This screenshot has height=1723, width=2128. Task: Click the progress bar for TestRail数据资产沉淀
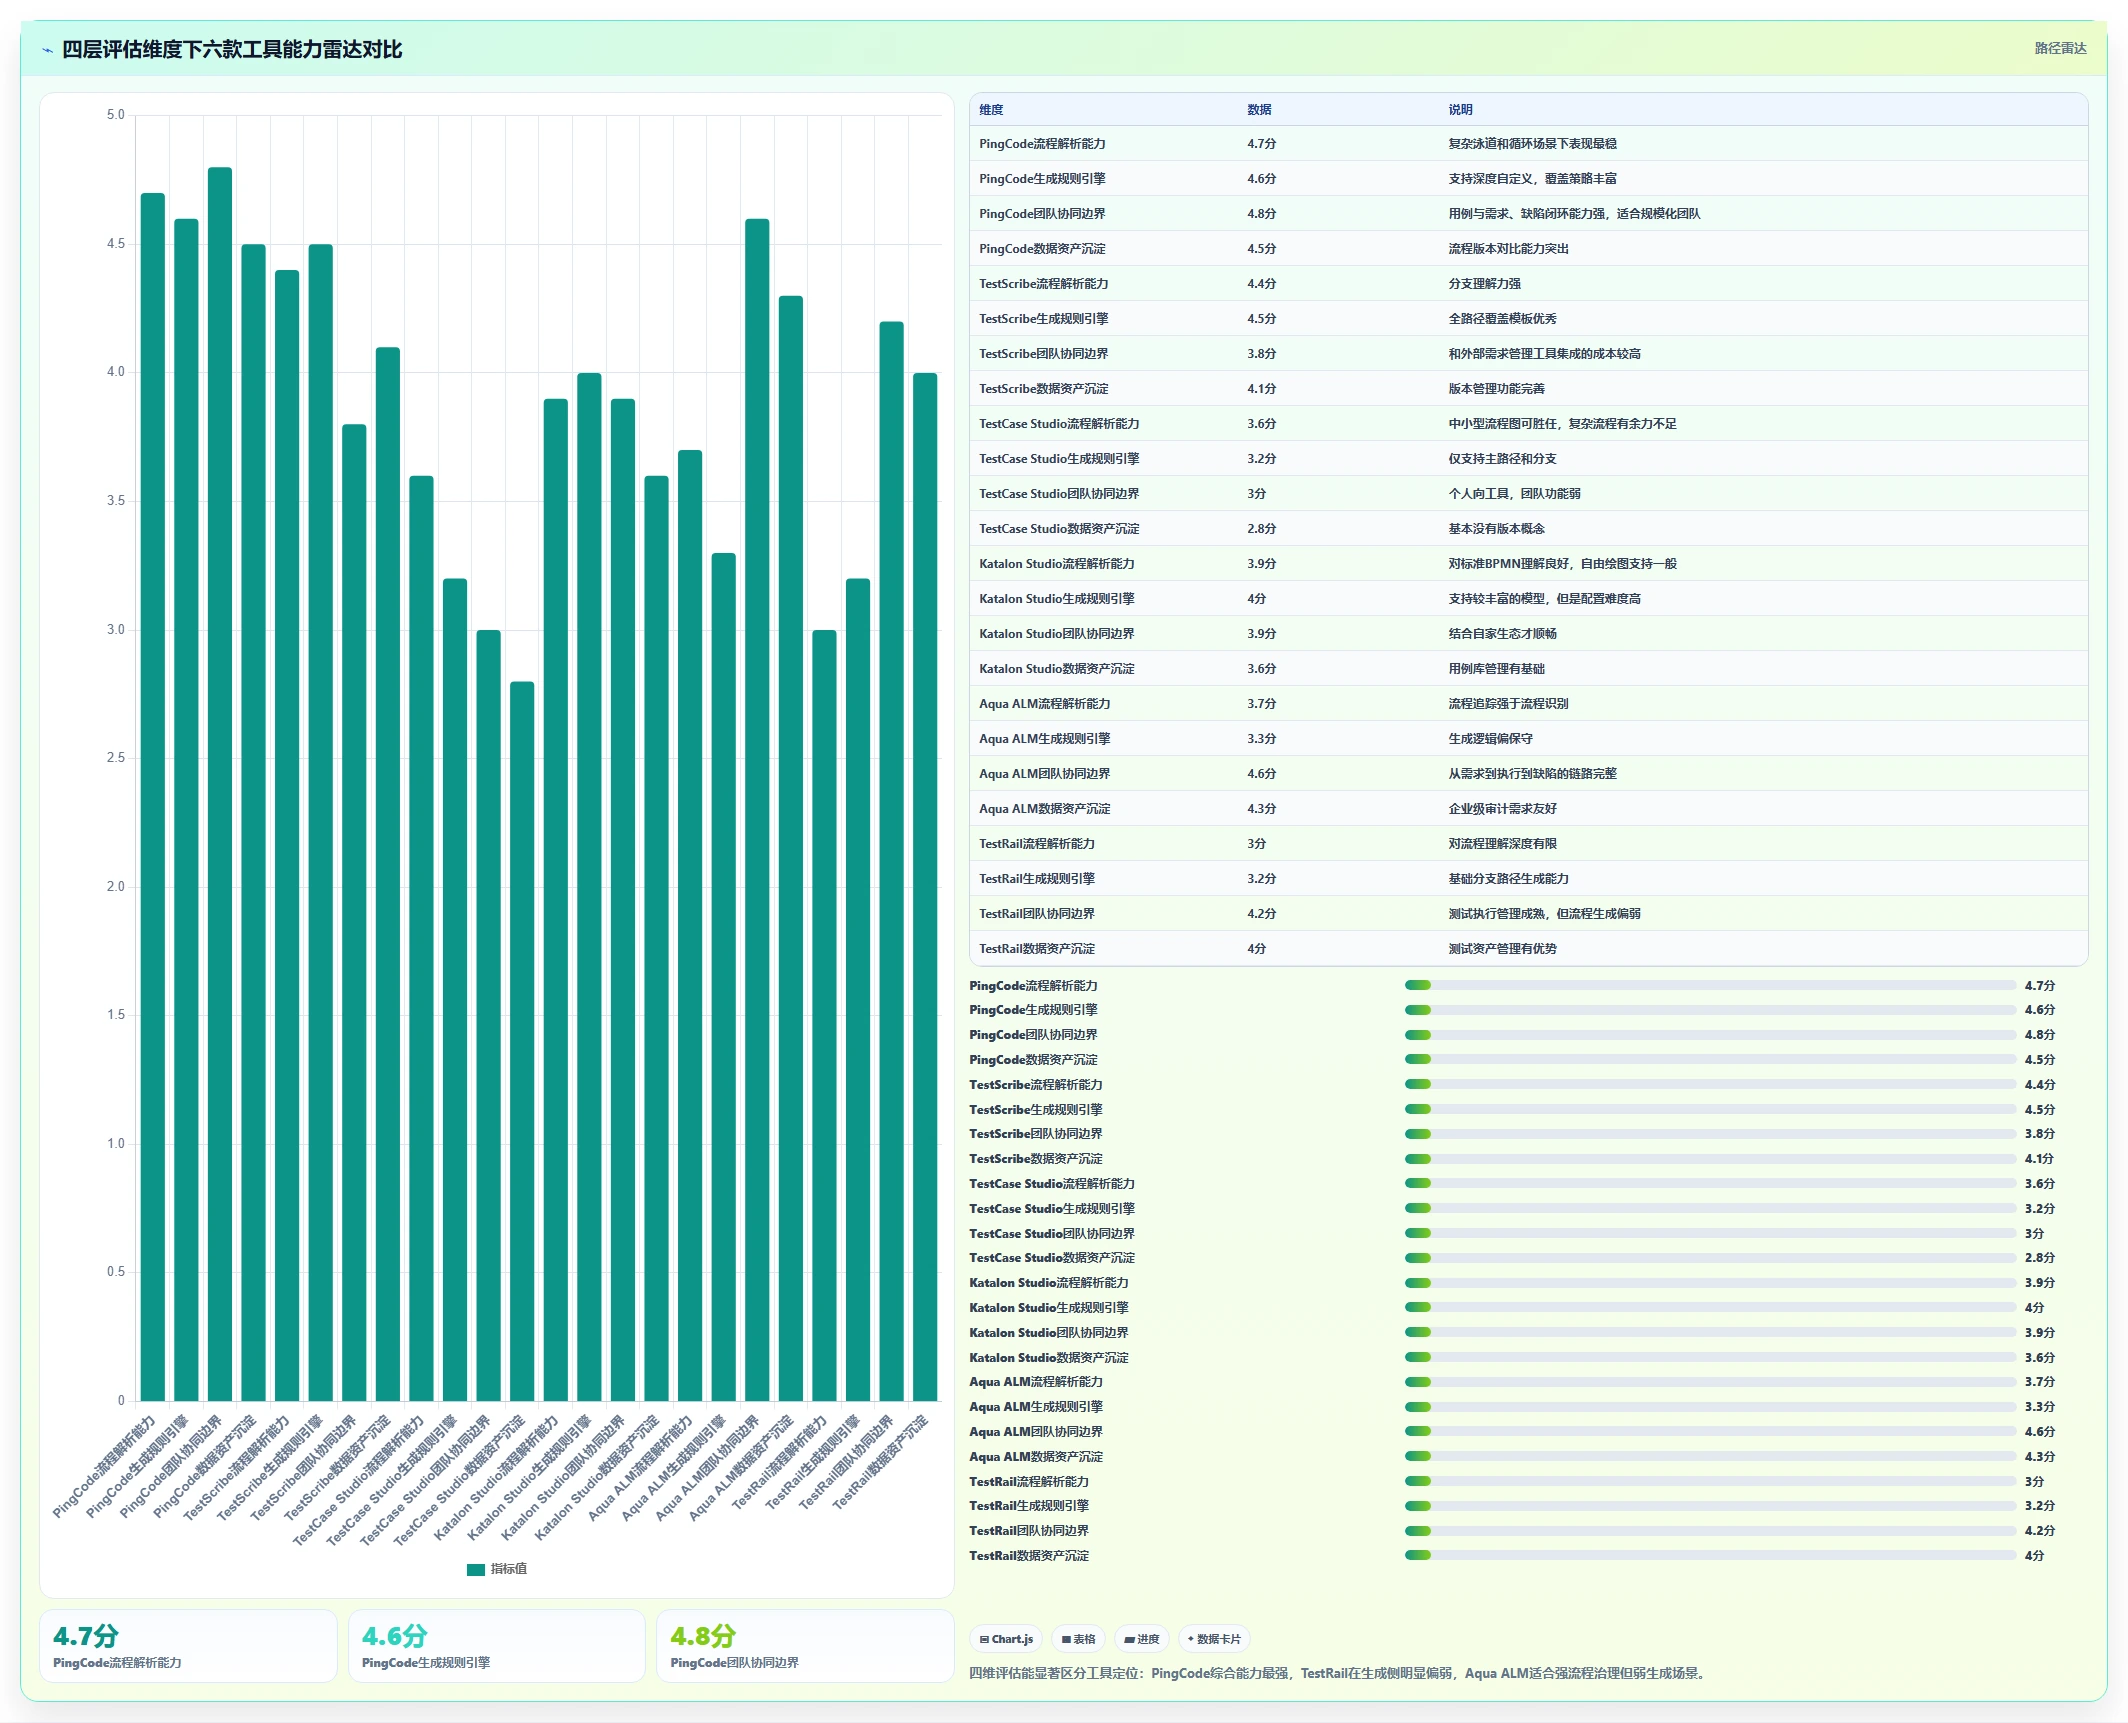click(x=1710, y=1555)
